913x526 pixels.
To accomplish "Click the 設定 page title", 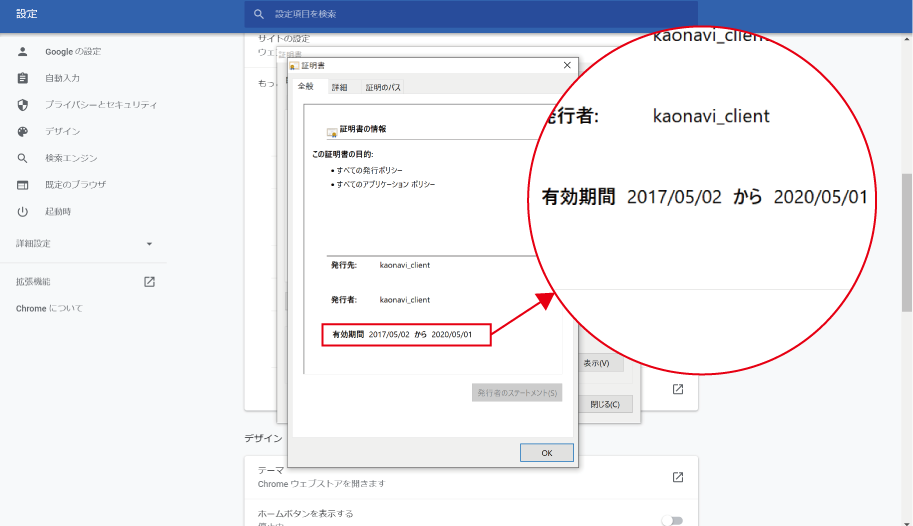I will (27, 14).
